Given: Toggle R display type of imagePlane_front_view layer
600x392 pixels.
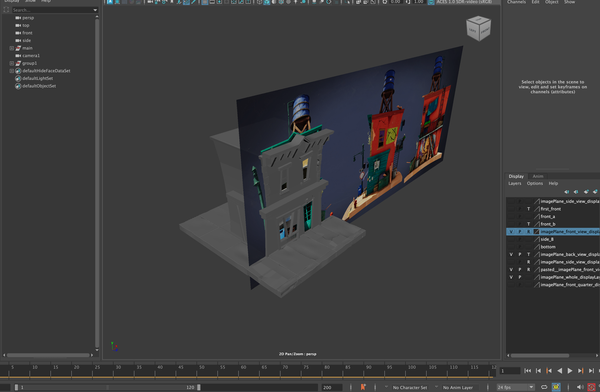Looking at the screenshot, I should pos(528,232).
